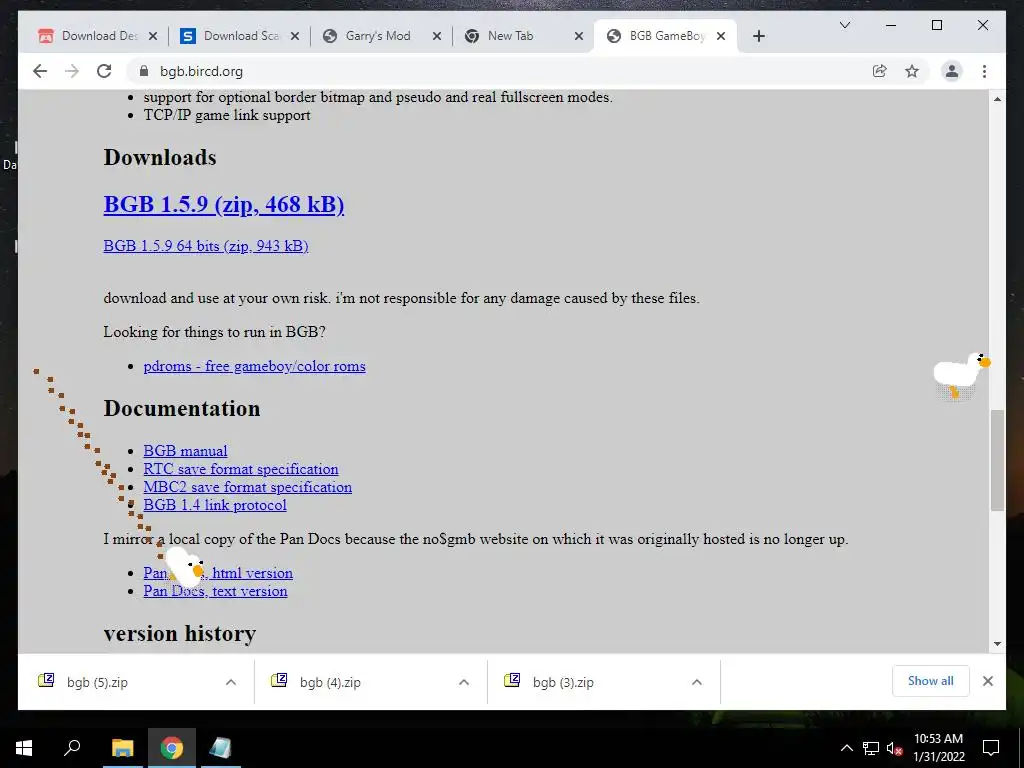Click the bgb (3).zip file icon

click(x=512, y=680)
